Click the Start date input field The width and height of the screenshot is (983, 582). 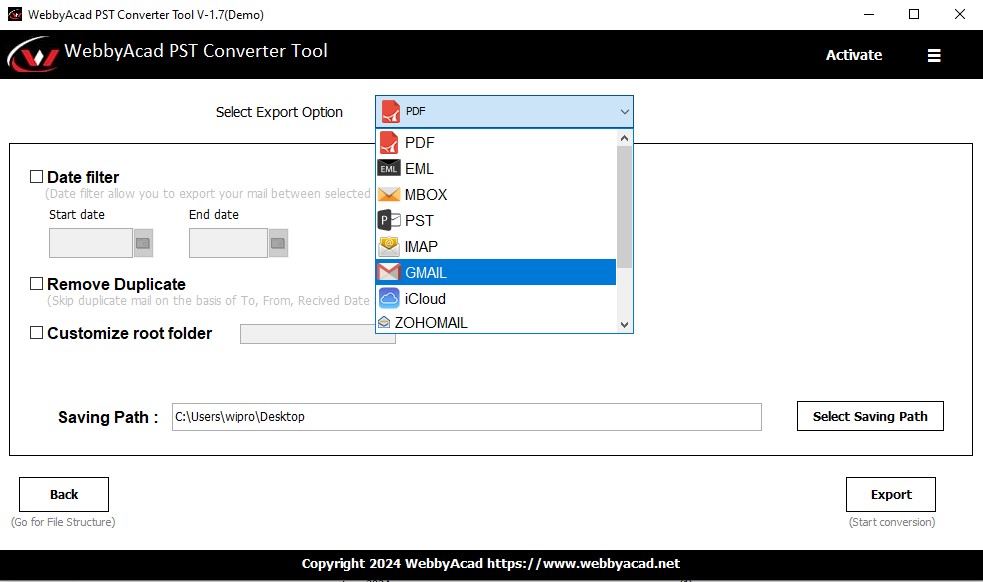pyautogui.click(x=91, y=243)
